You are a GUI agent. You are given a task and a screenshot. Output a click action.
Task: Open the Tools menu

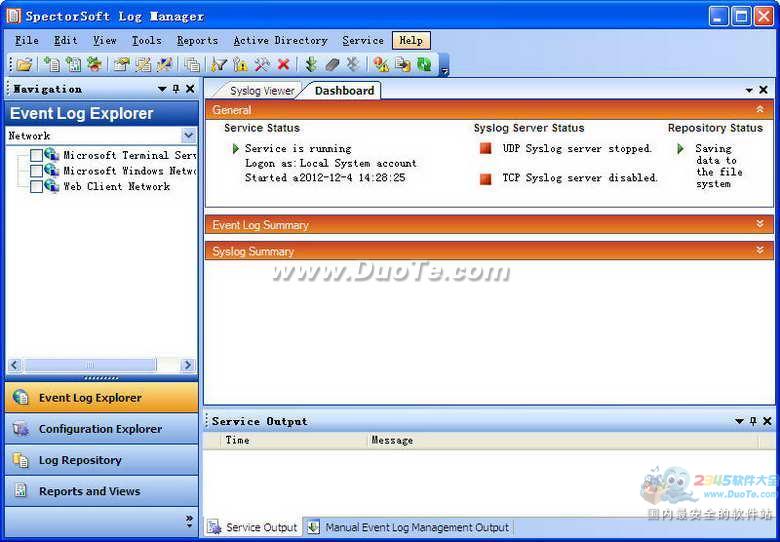pos(147,40)
